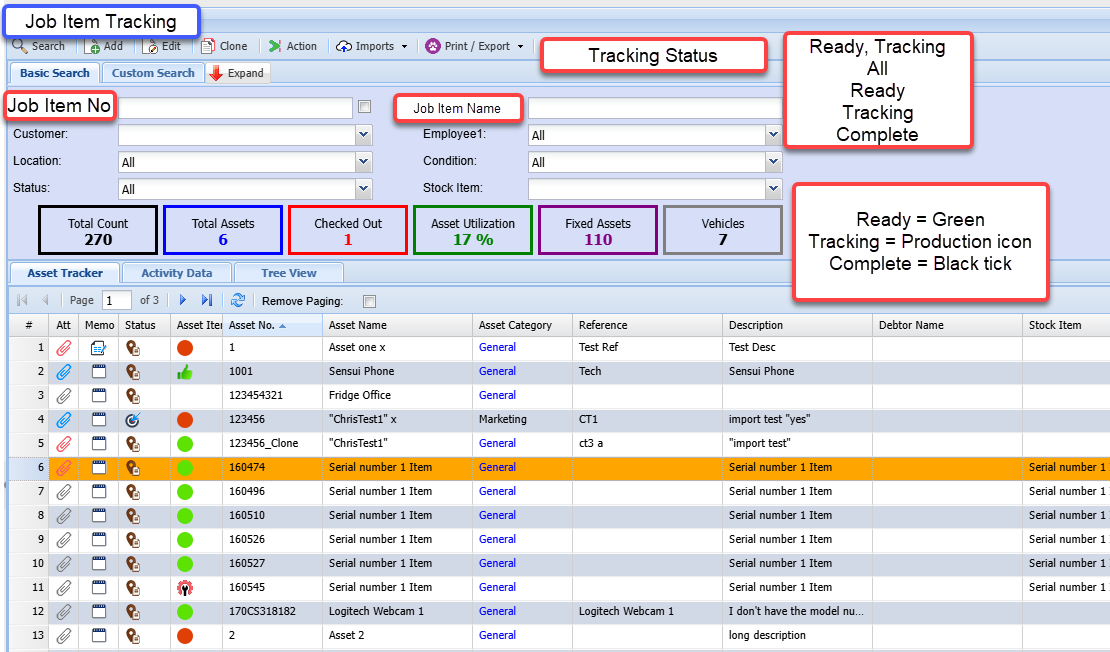Open the Condition dropdown

[773, 162]
